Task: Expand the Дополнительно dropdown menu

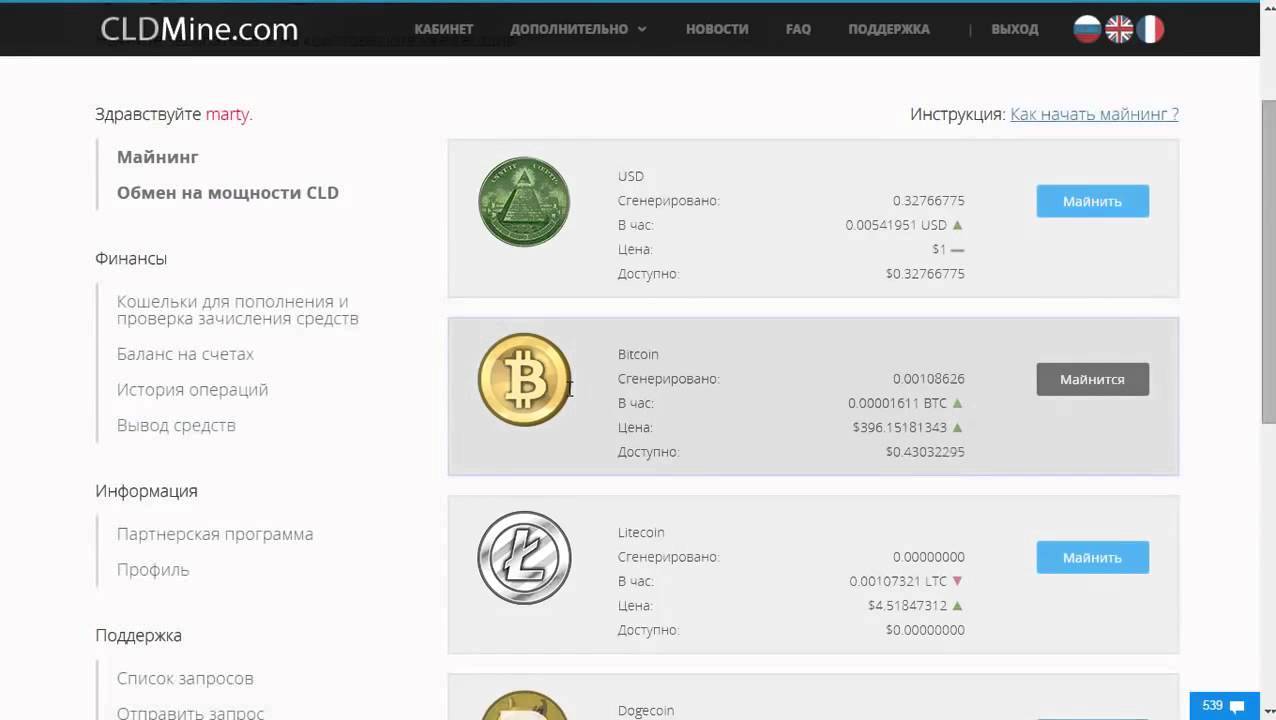Action: coord(578,29)
